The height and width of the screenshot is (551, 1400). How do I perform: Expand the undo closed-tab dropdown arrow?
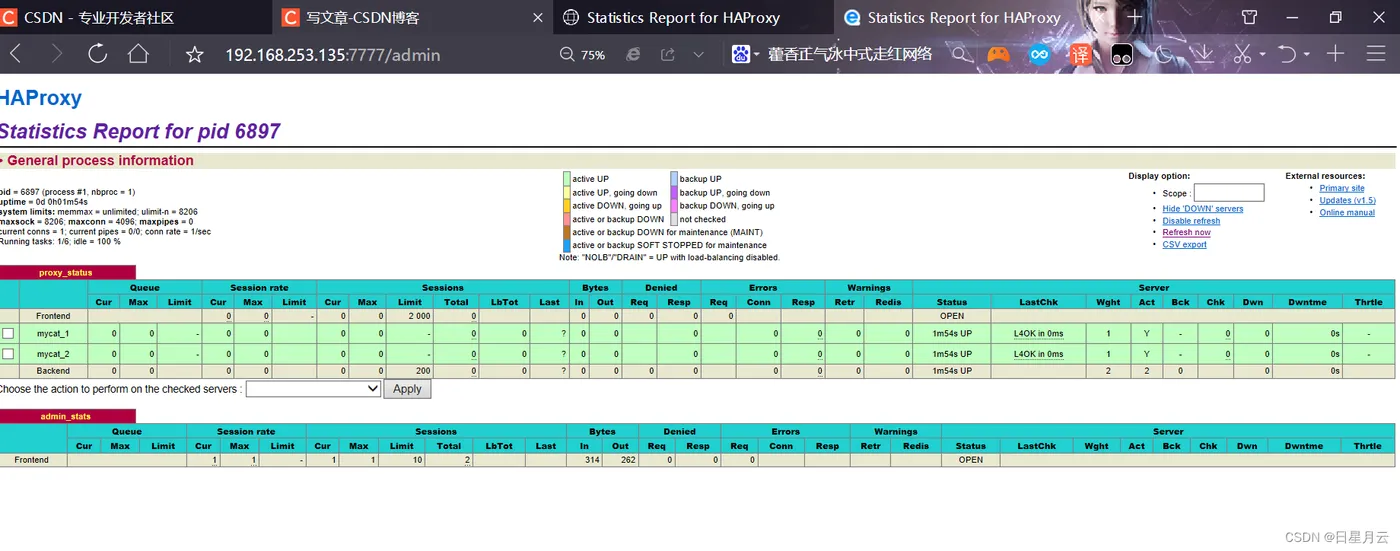click(1307, 55)
